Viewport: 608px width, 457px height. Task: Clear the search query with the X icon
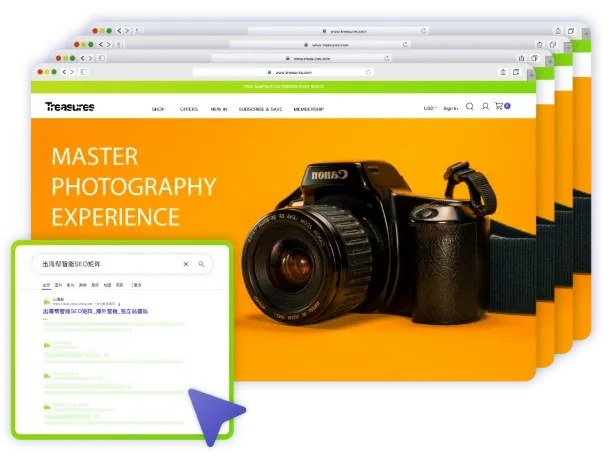click(x=186, y=264)
